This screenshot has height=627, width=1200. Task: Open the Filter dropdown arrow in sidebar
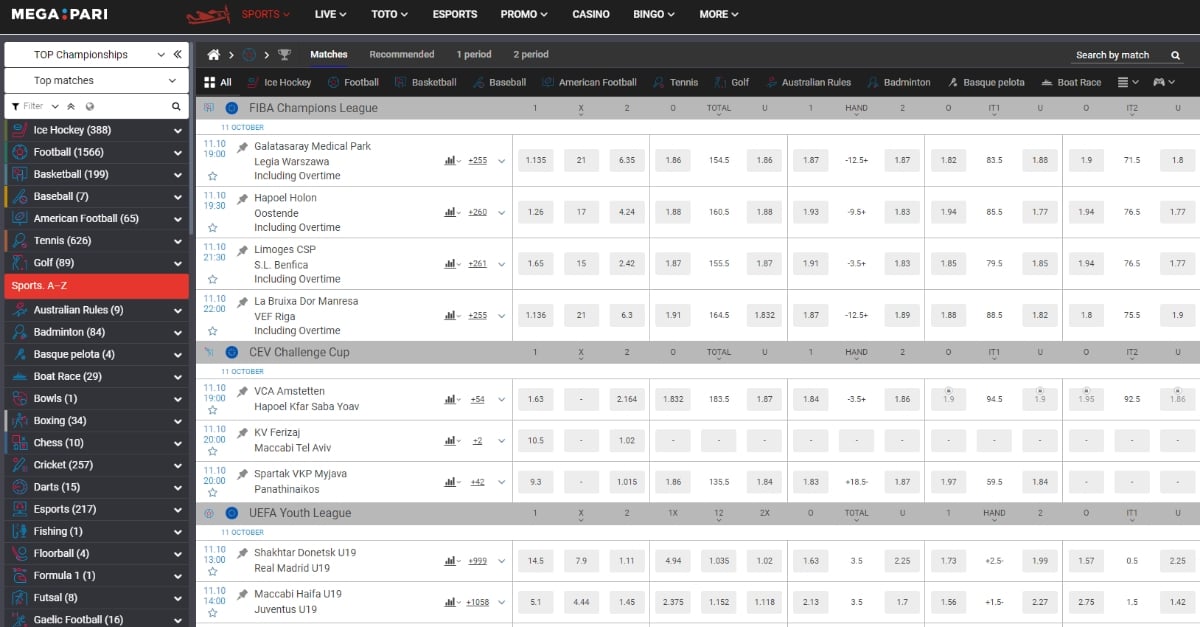[55, 106]
